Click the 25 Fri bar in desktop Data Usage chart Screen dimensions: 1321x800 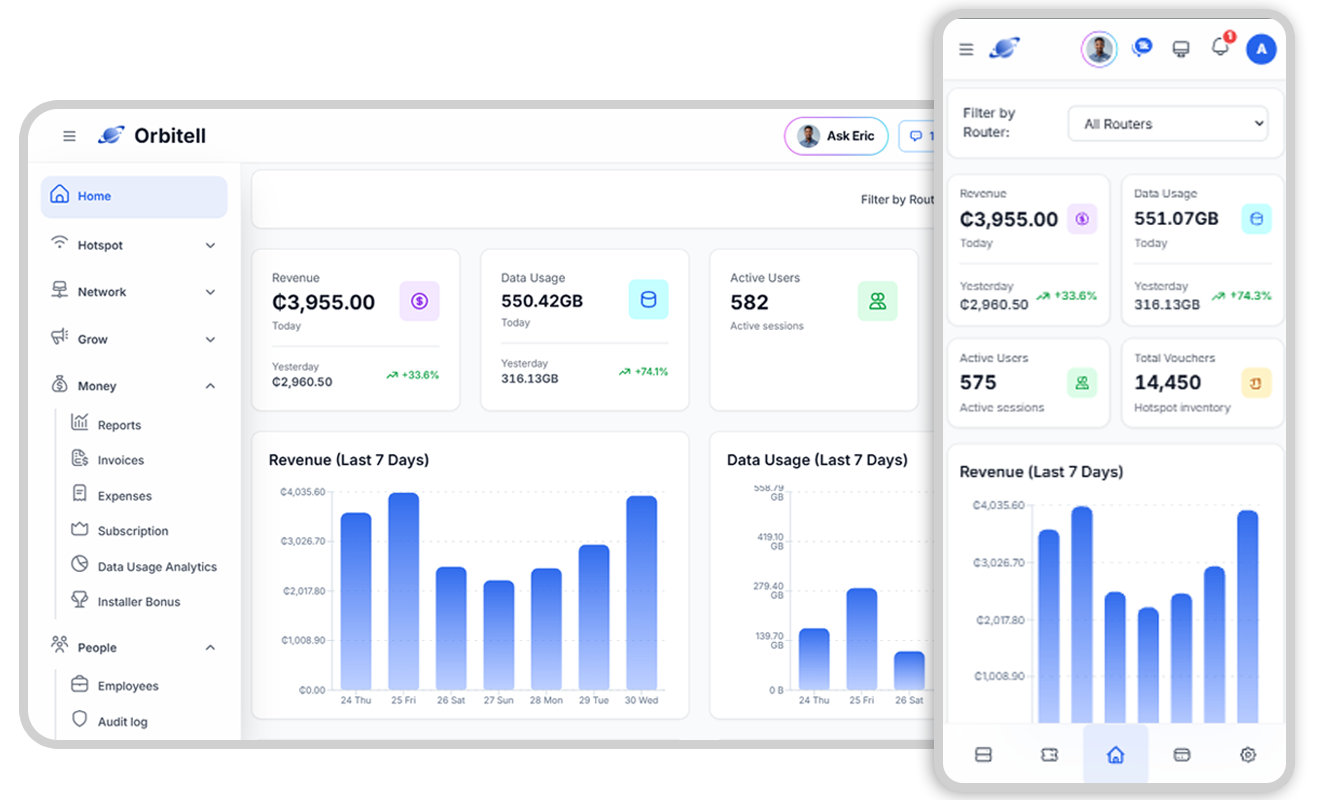(x=861, y=639)
